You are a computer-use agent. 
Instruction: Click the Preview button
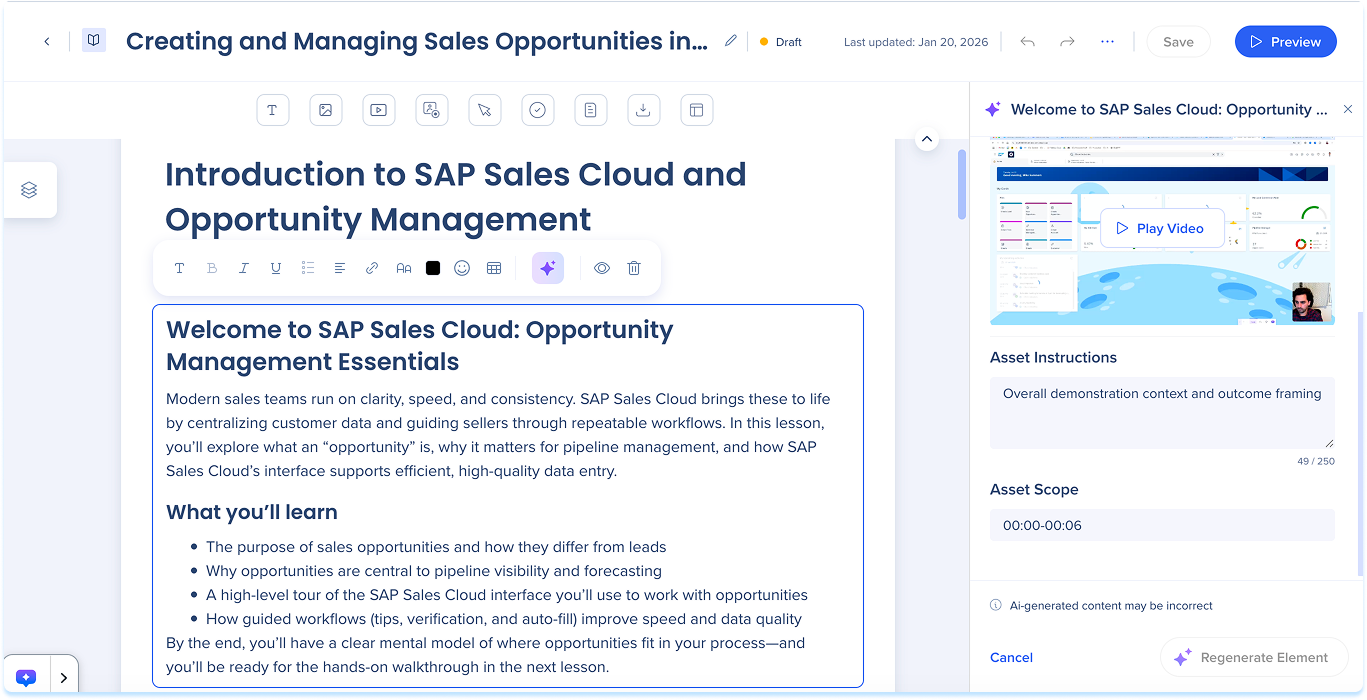1285,42
